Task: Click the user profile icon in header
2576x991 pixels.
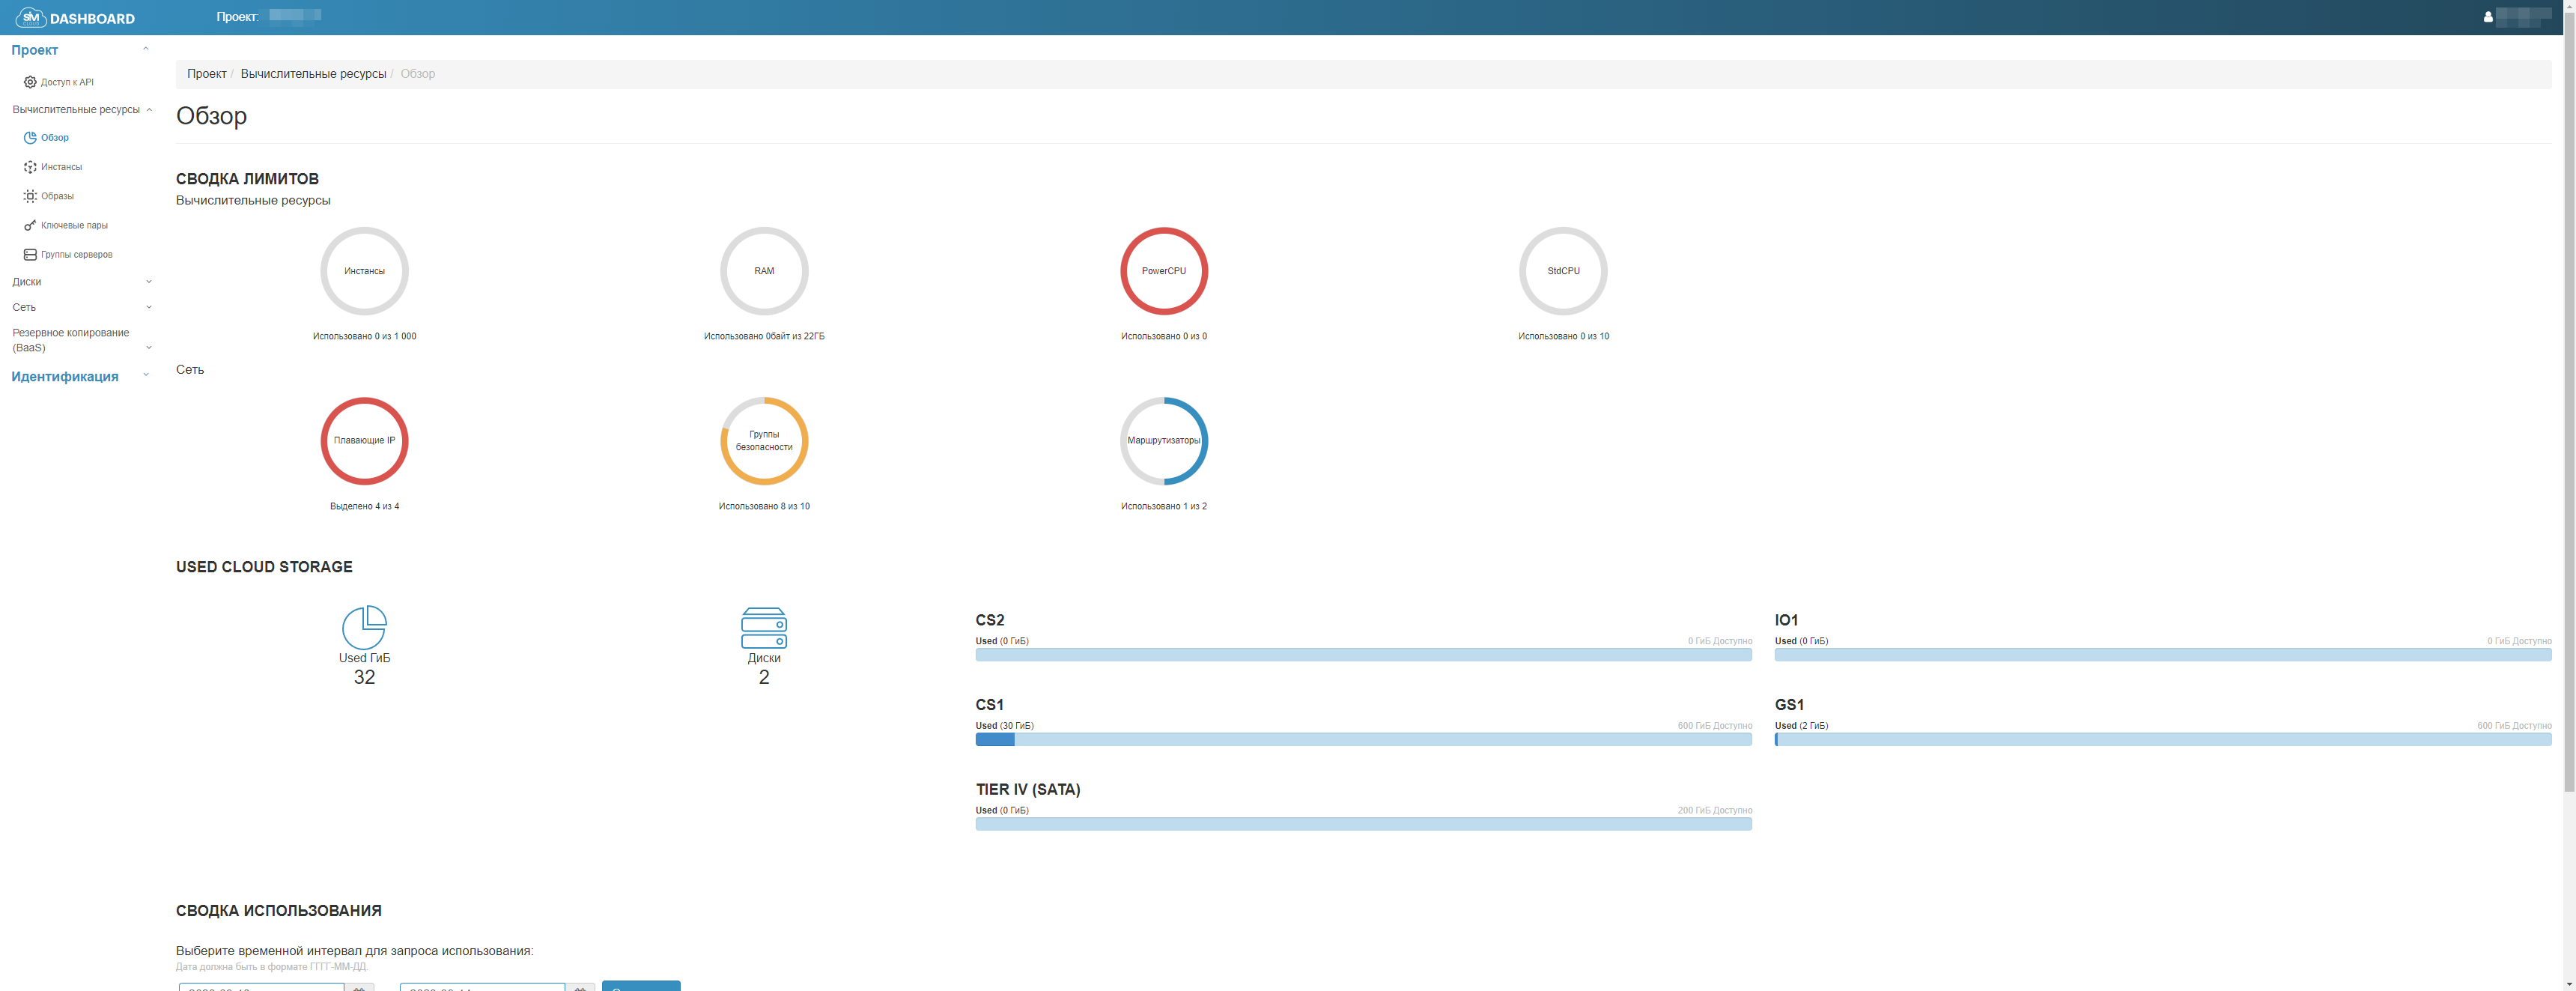Action: 2487,17
